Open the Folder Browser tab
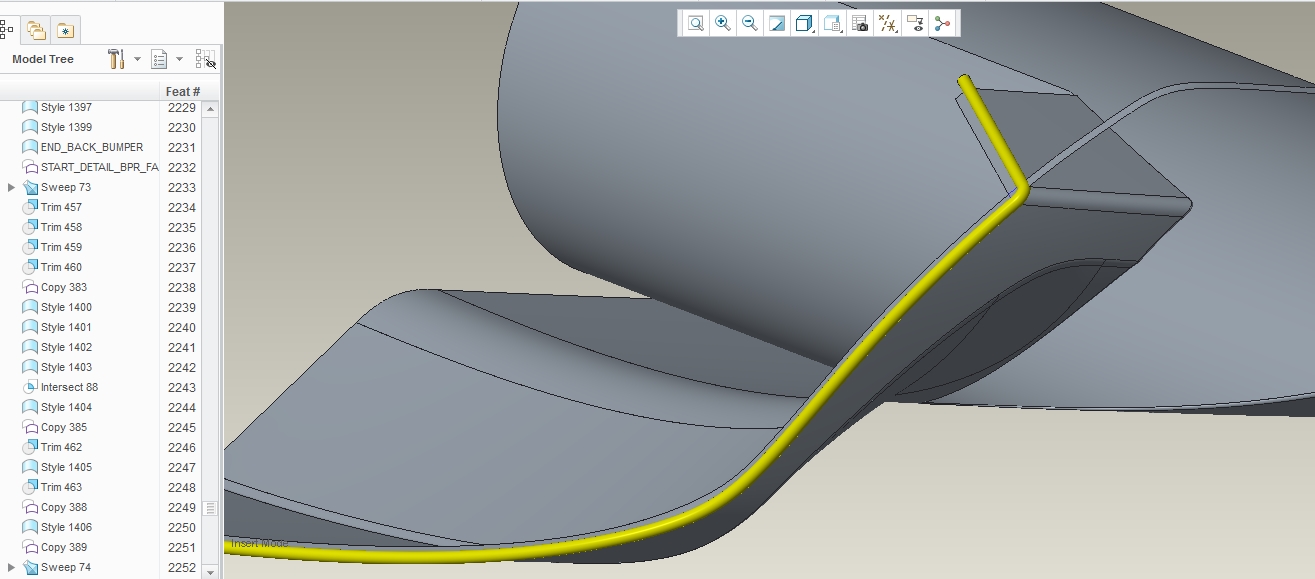The width and height of the screenshot is (1315, 579). point(36,30)
